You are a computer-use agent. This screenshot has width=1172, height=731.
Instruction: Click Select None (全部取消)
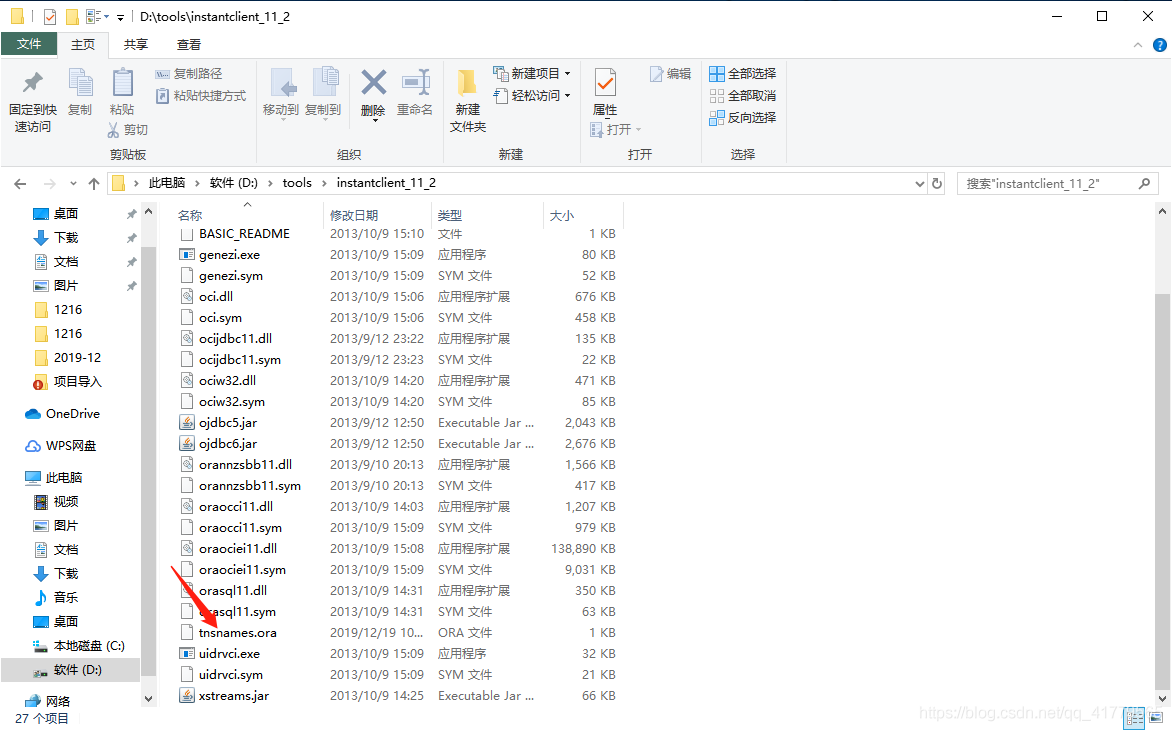coord(743,96)
